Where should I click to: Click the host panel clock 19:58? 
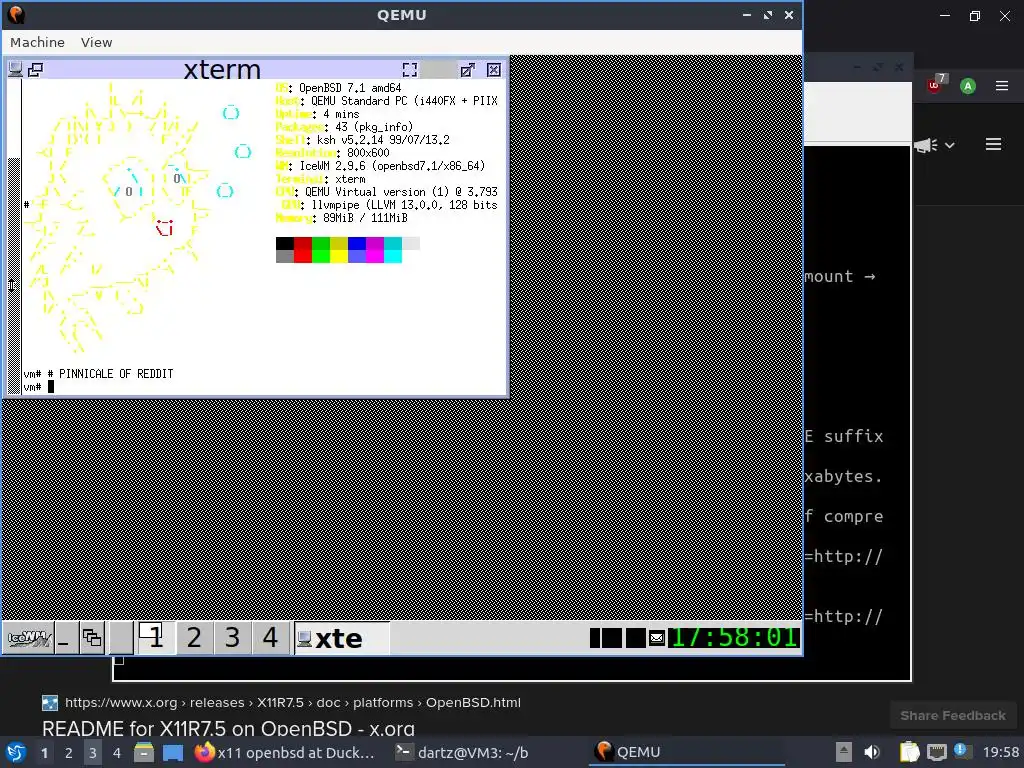pyautogui.click(x=1001, y=752)
